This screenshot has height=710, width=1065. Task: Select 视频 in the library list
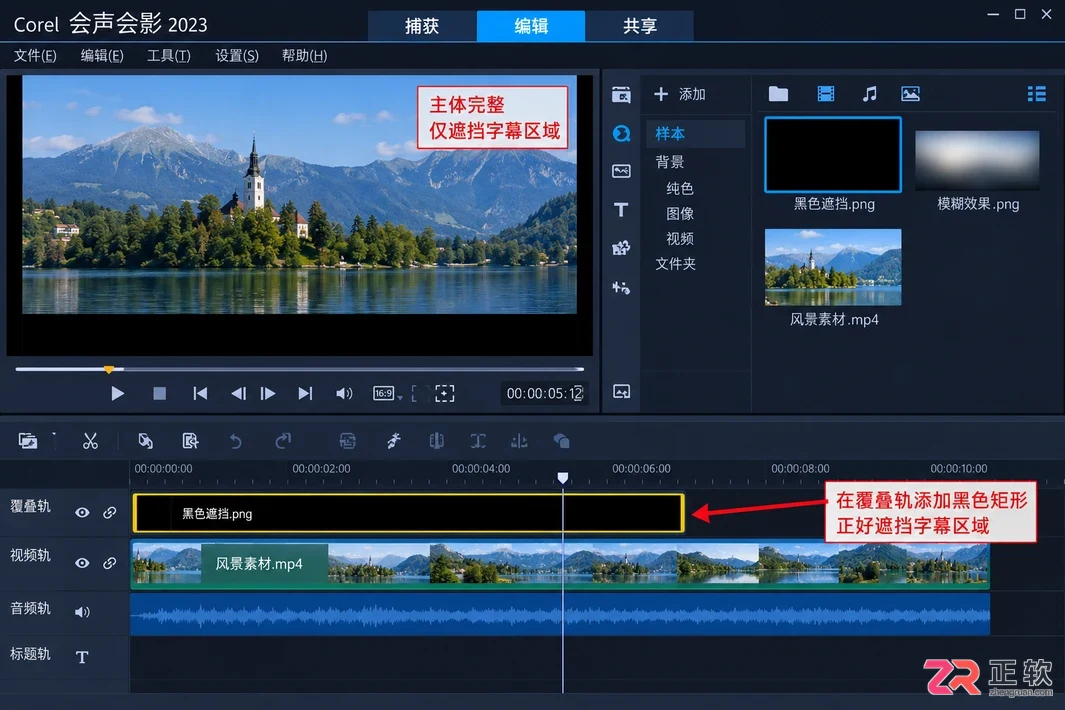point(680,238)
